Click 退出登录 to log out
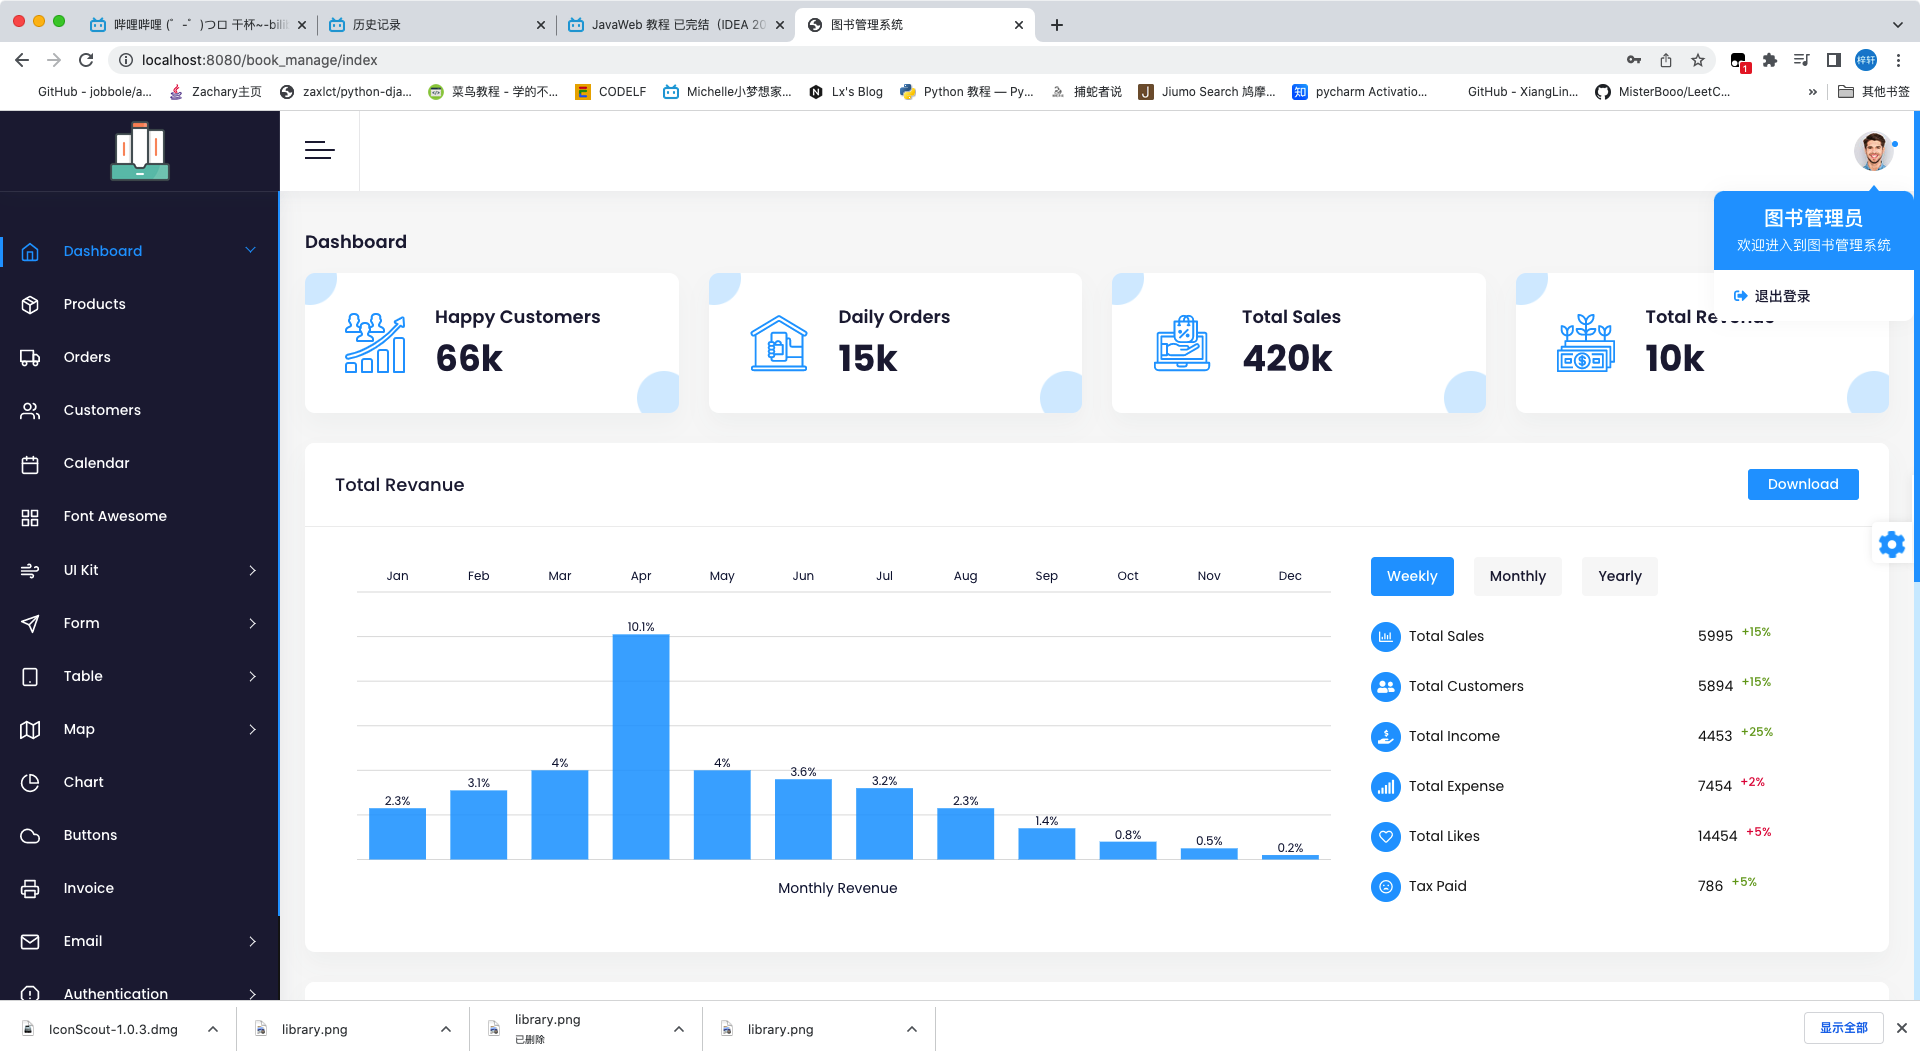Image resolution: width=1920 pixels, height=1057 pixels. (x=1782, y=296)
